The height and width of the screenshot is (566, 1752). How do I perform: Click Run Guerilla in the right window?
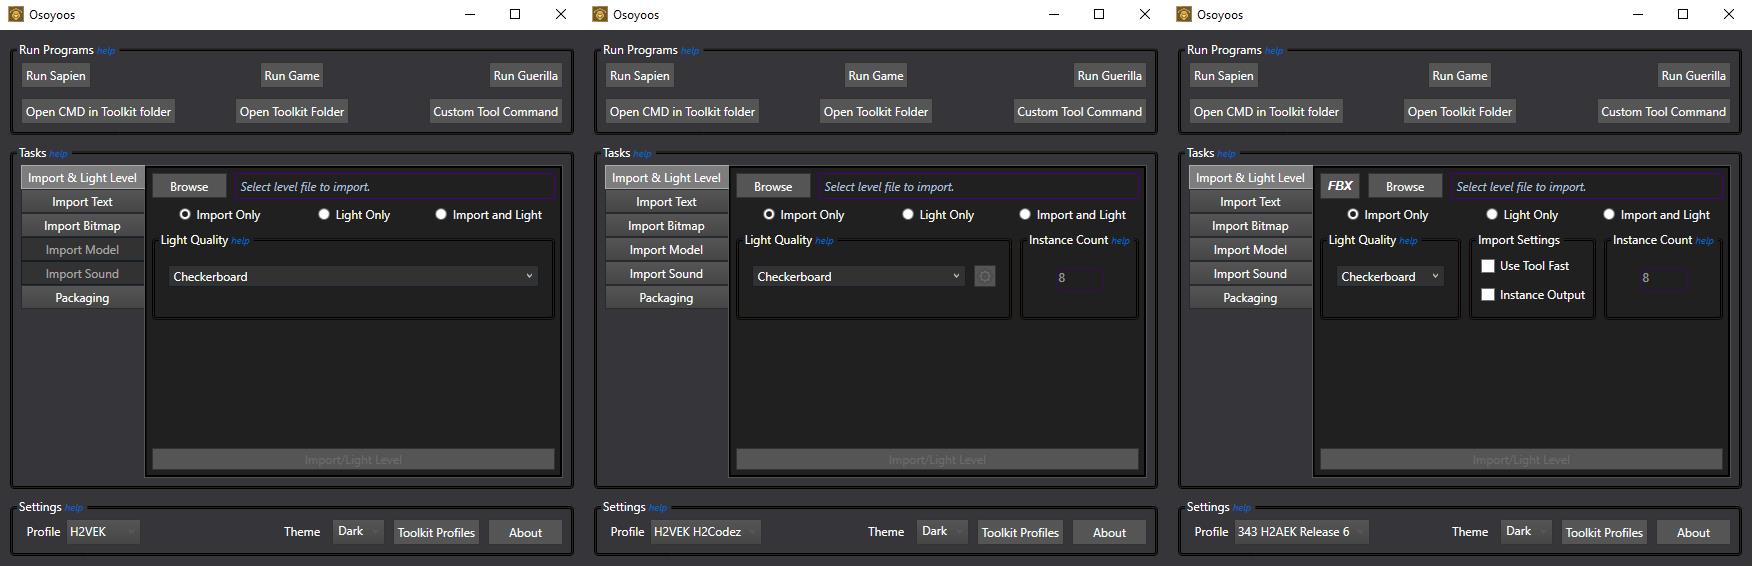tap(1694, 76)
